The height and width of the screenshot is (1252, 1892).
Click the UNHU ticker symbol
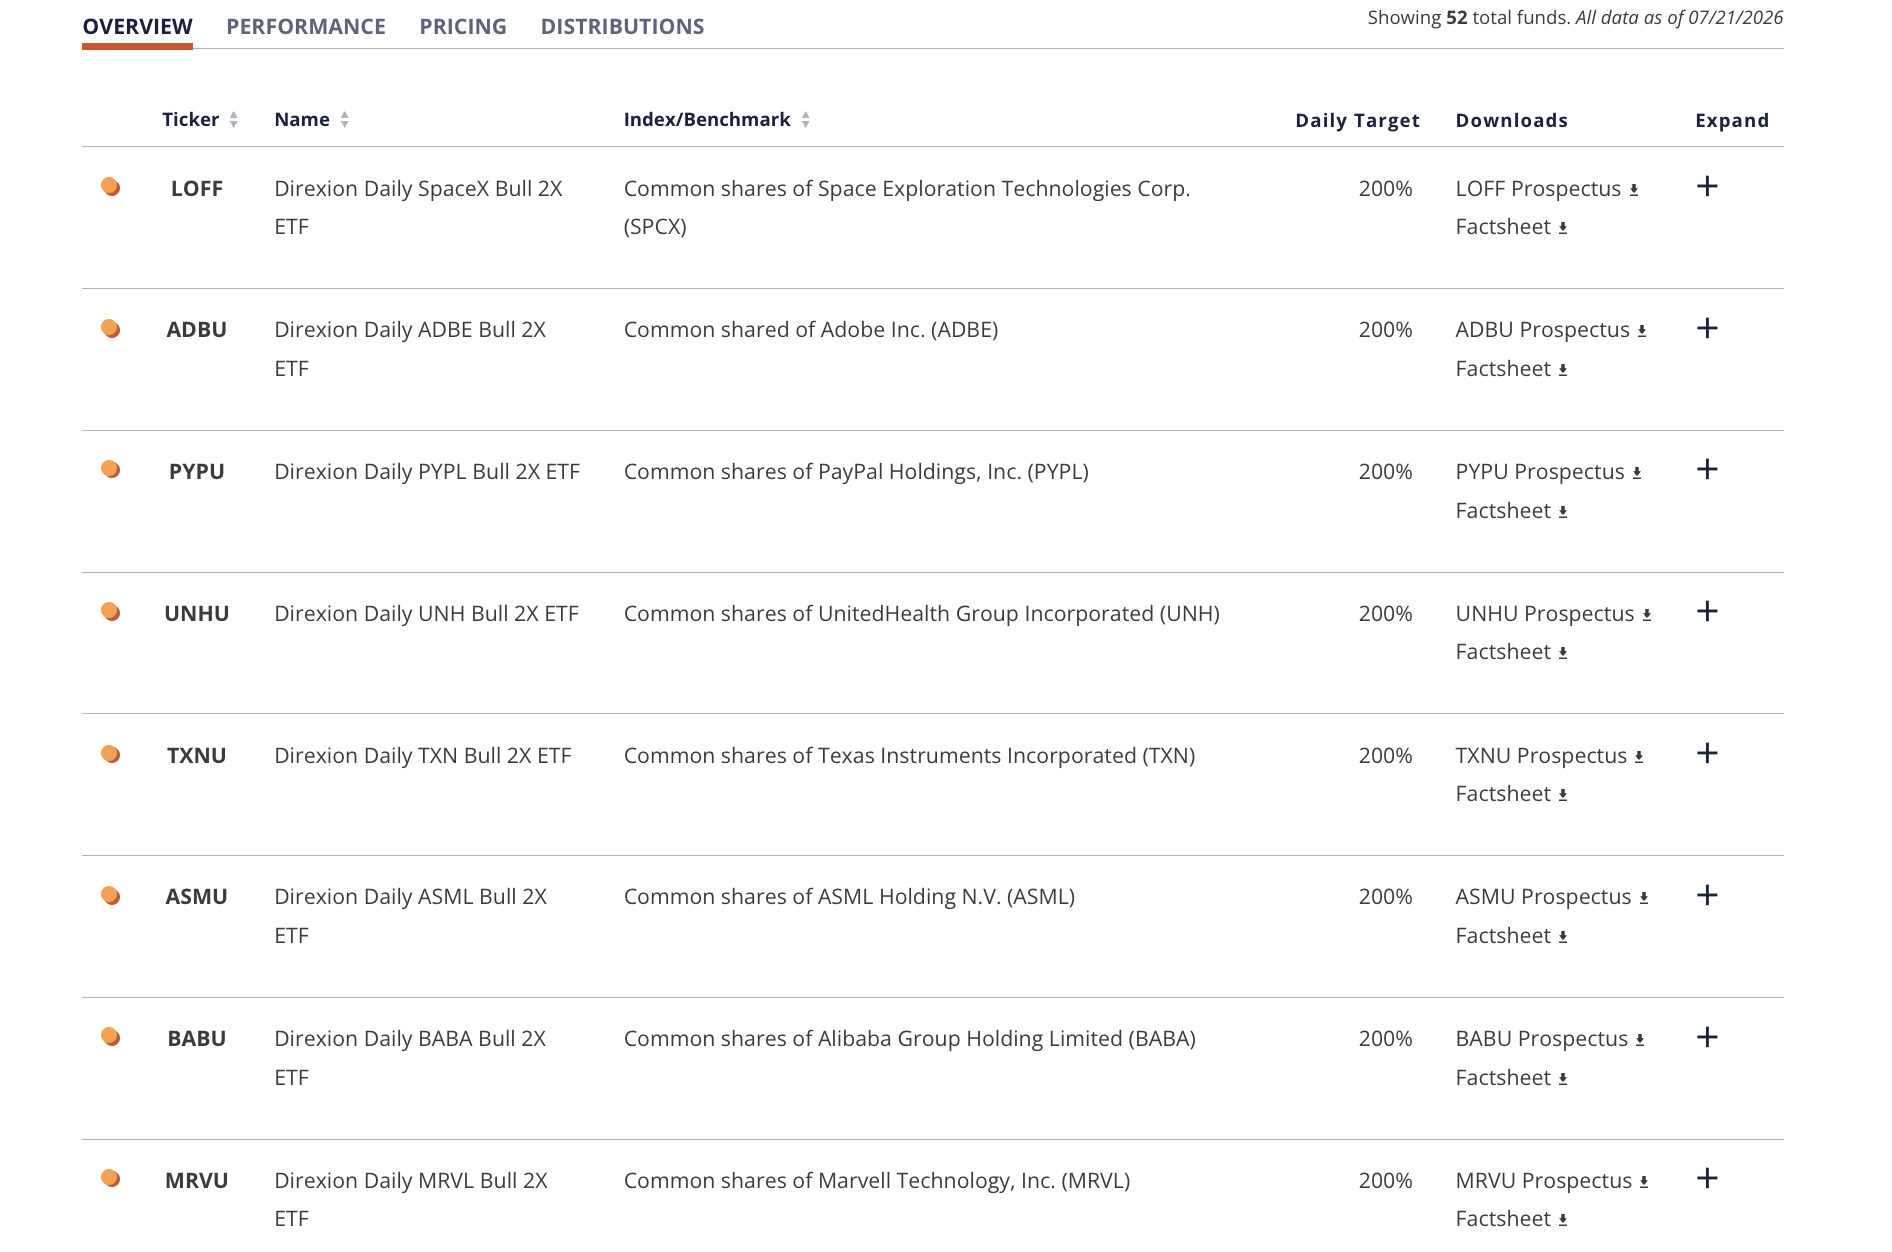click(x=197, y=614)
